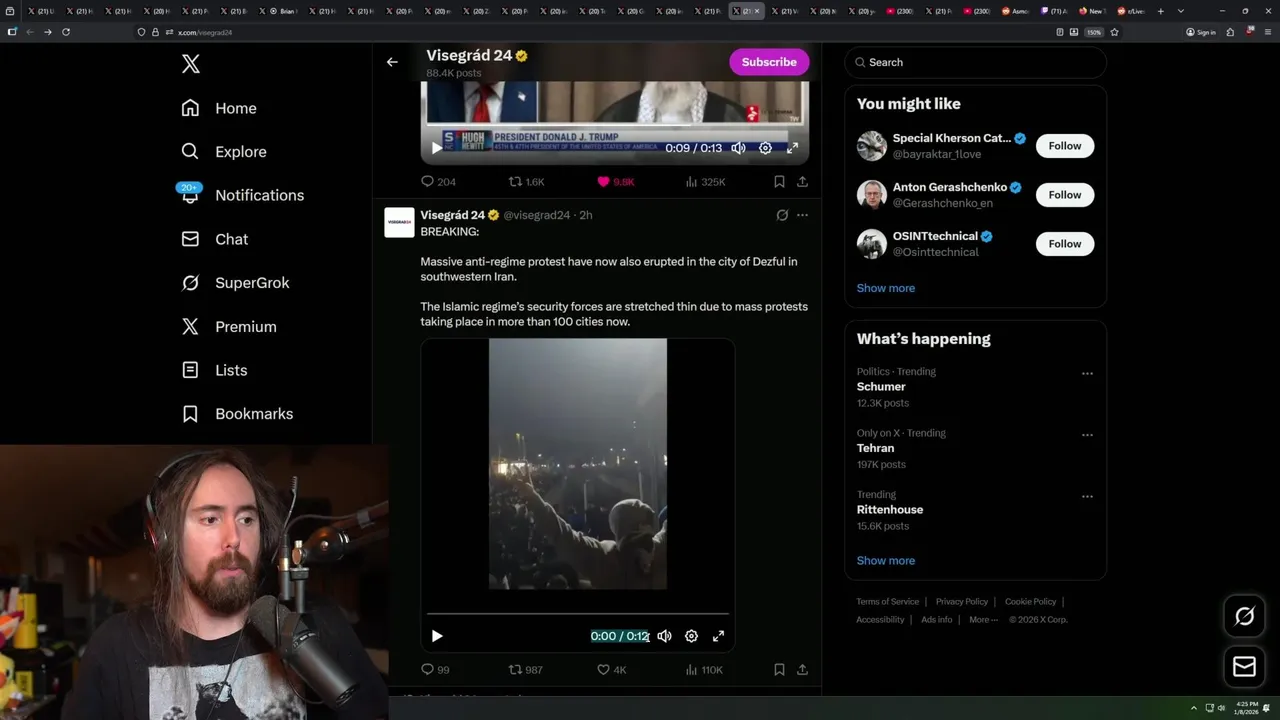Repost the Dezful protest post

coord(526,670)
